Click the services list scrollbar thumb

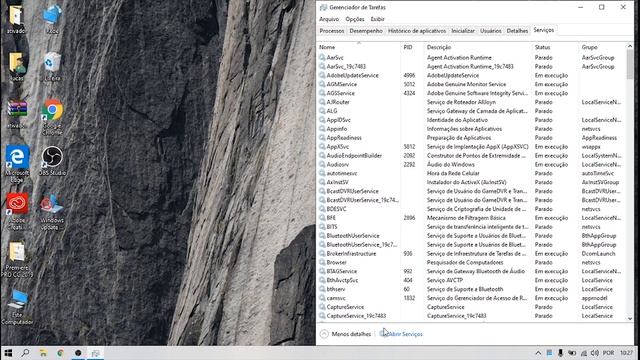(x=630, y=64)
